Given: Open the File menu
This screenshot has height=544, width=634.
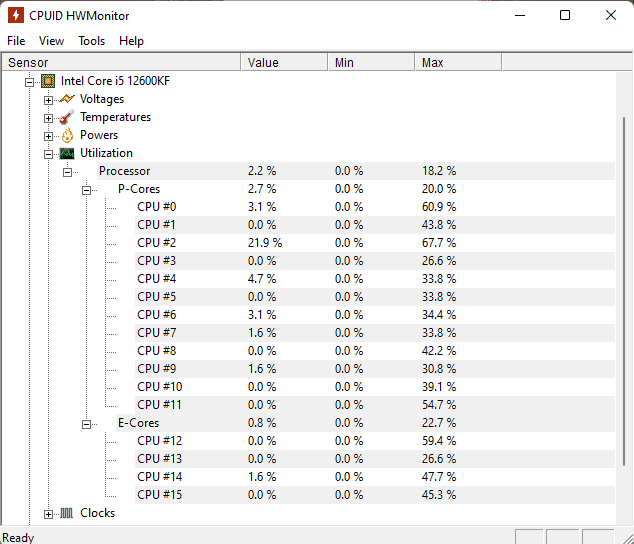Looking at the screenshot, I should coord(16,41).
